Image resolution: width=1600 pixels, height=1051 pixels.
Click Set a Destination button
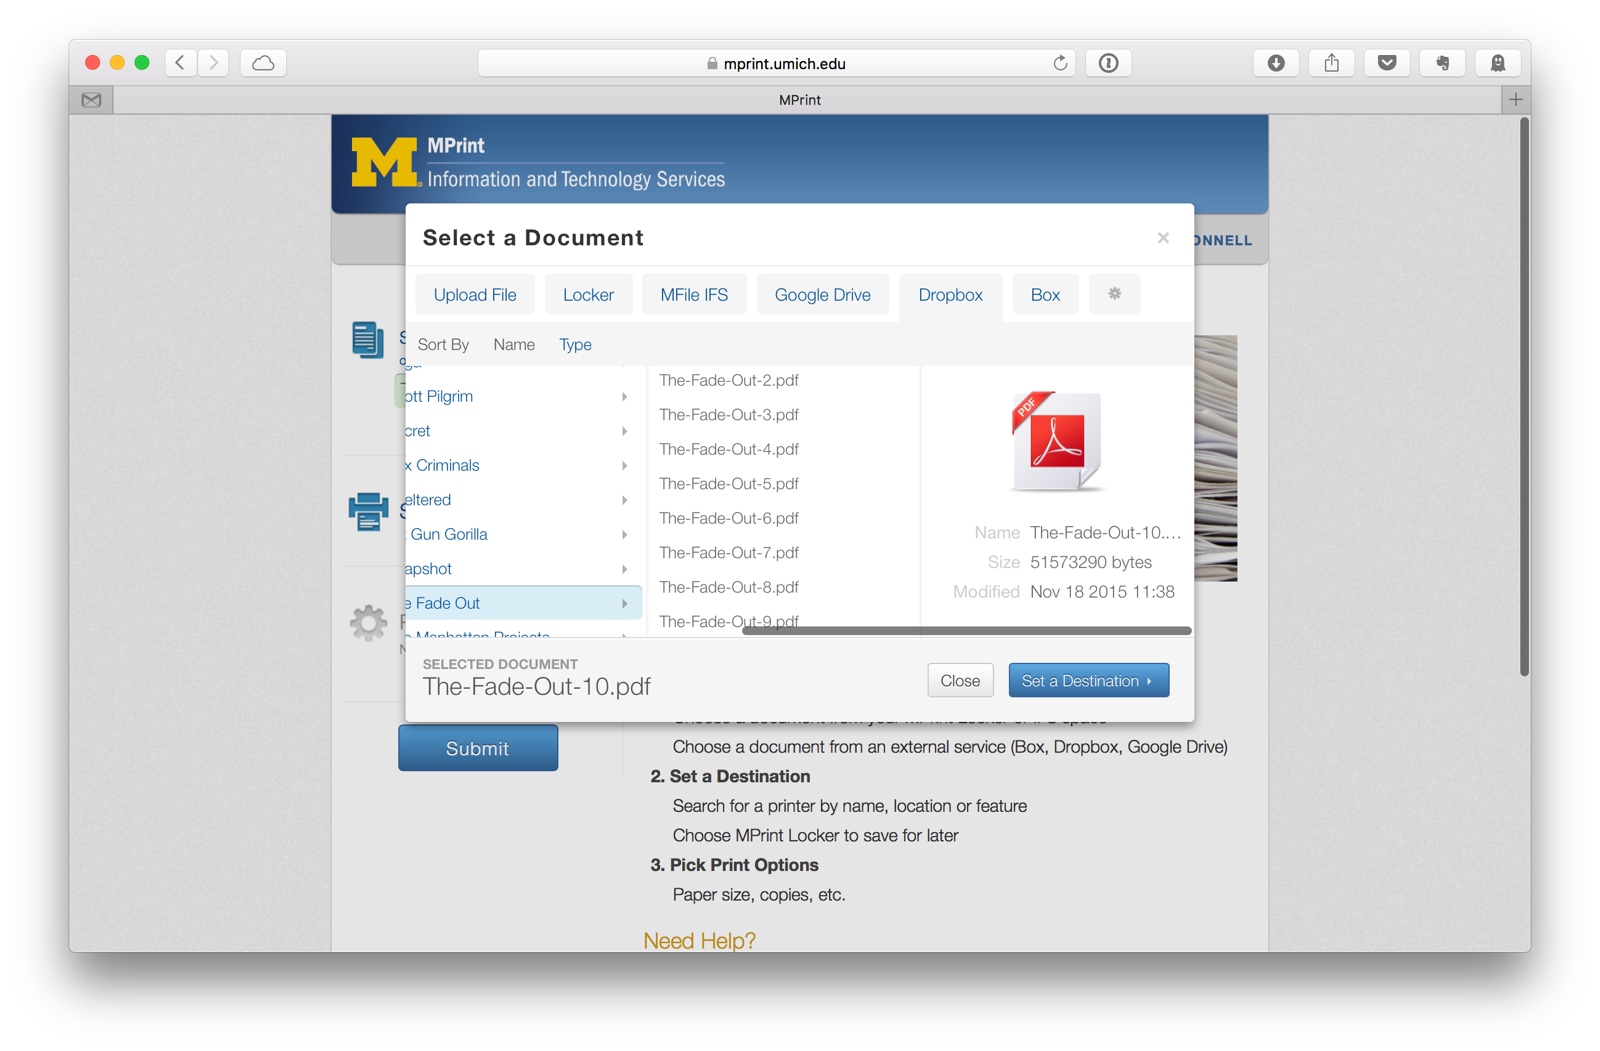coord(1088,680)
